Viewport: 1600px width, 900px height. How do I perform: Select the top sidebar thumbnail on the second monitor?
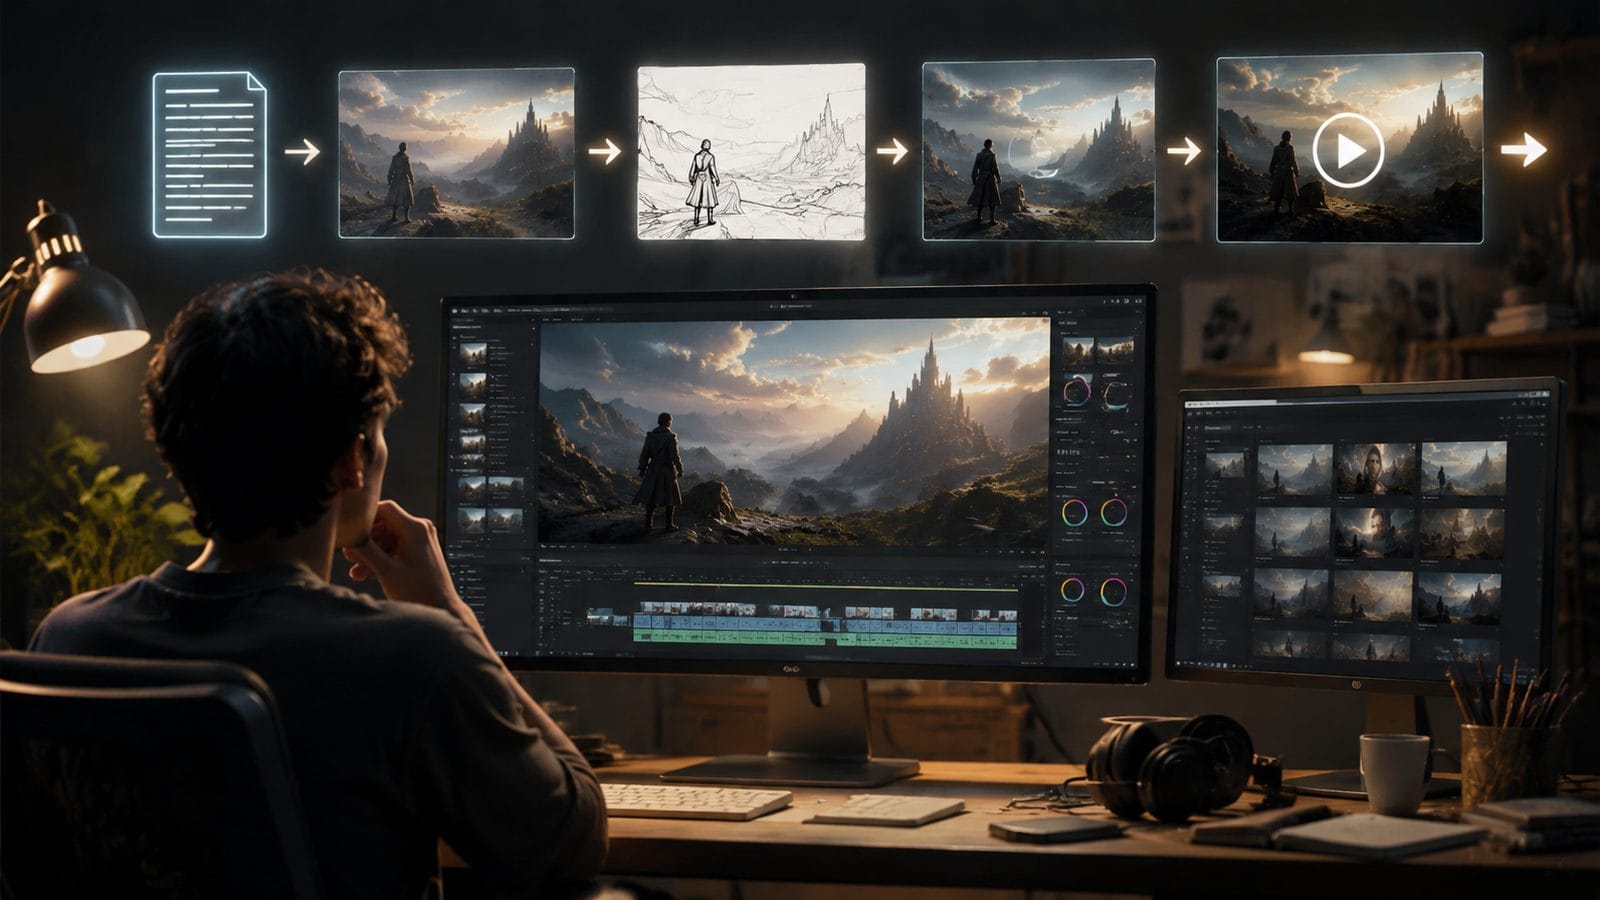point(1224,463)
